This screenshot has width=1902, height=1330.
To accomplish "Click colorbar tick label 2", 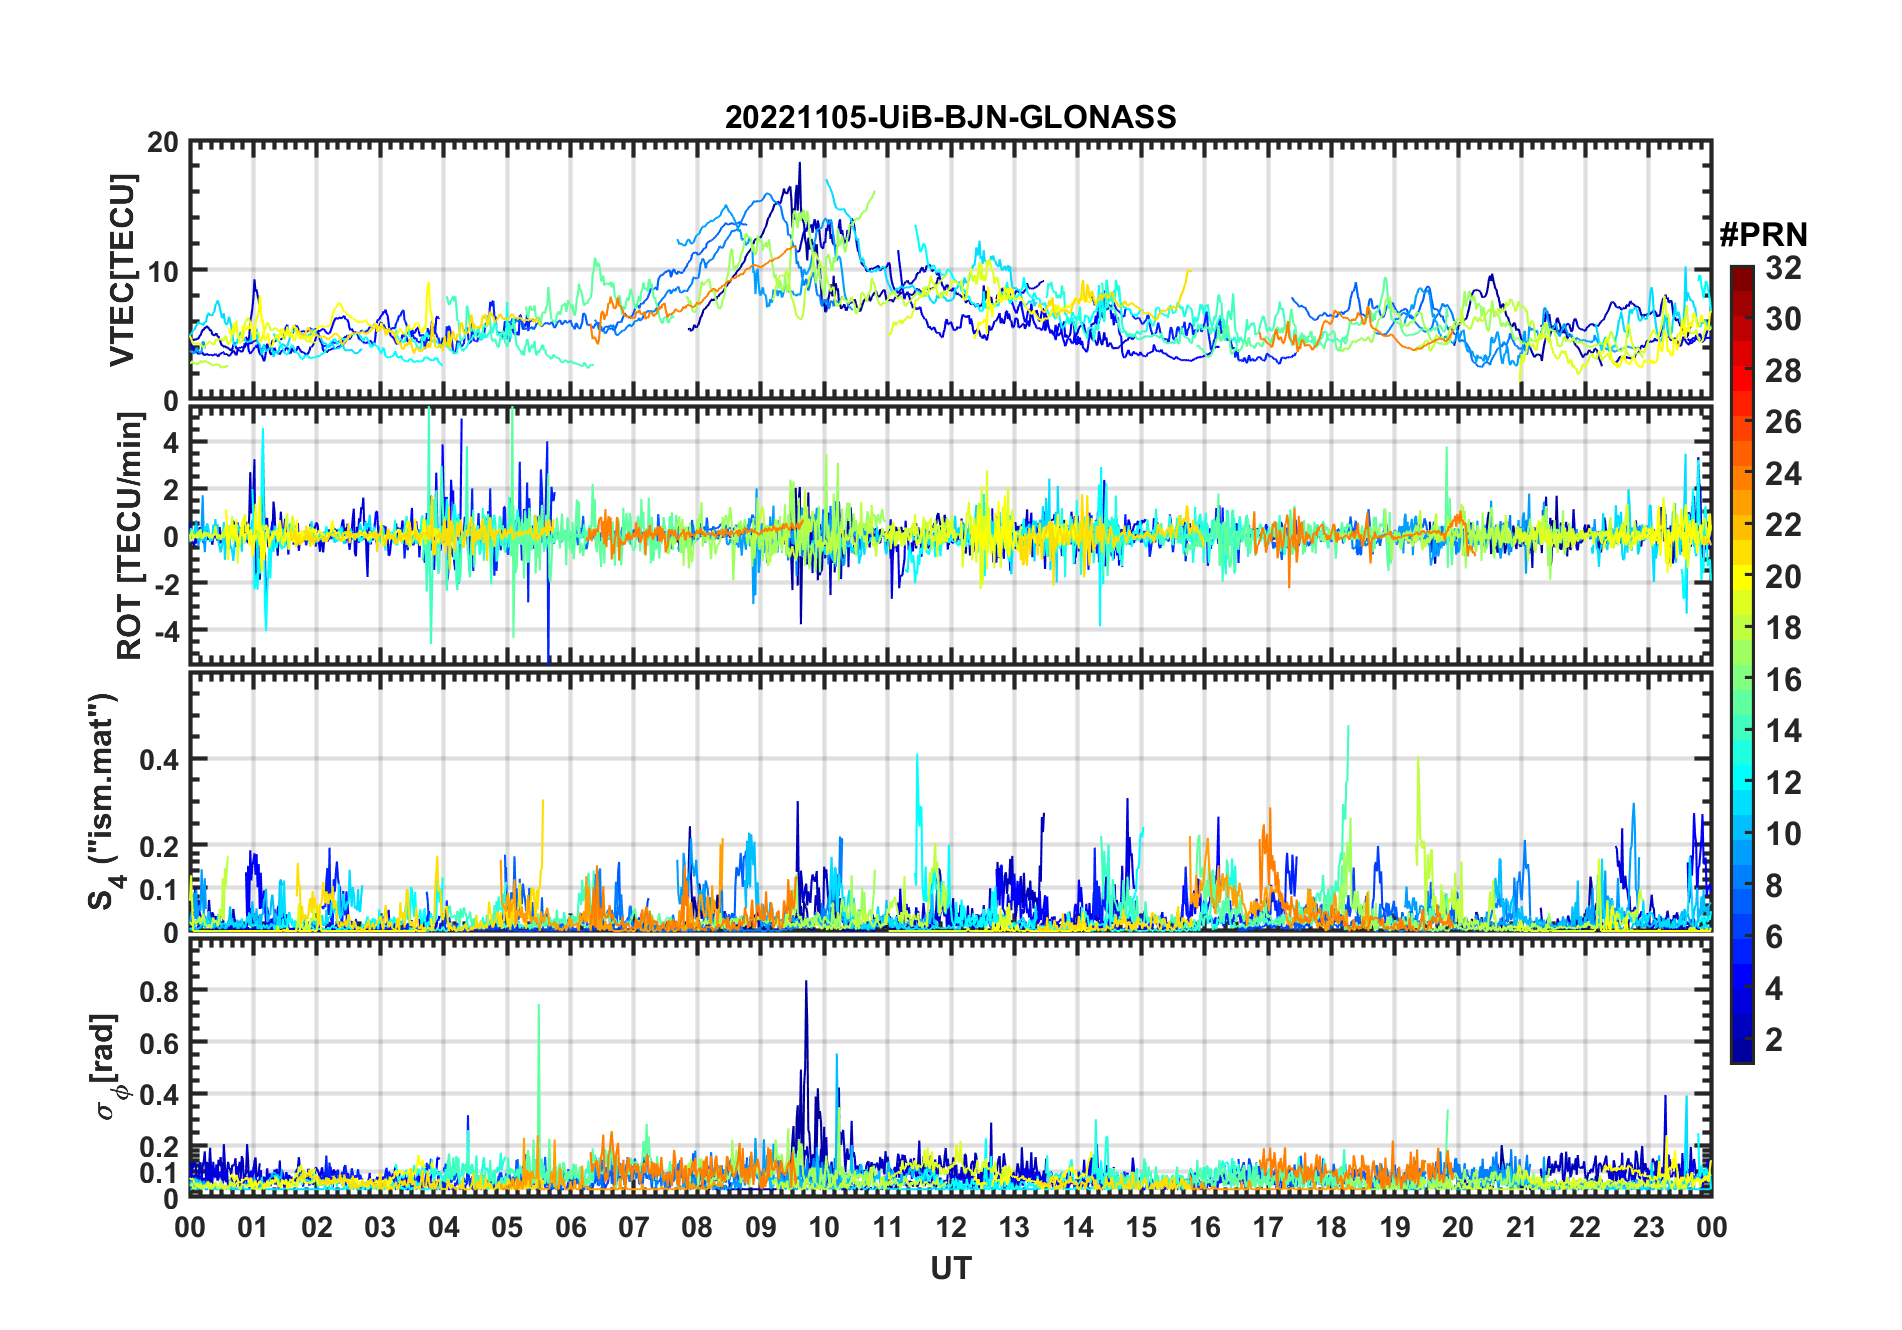I will (x=1774, y=1040).
